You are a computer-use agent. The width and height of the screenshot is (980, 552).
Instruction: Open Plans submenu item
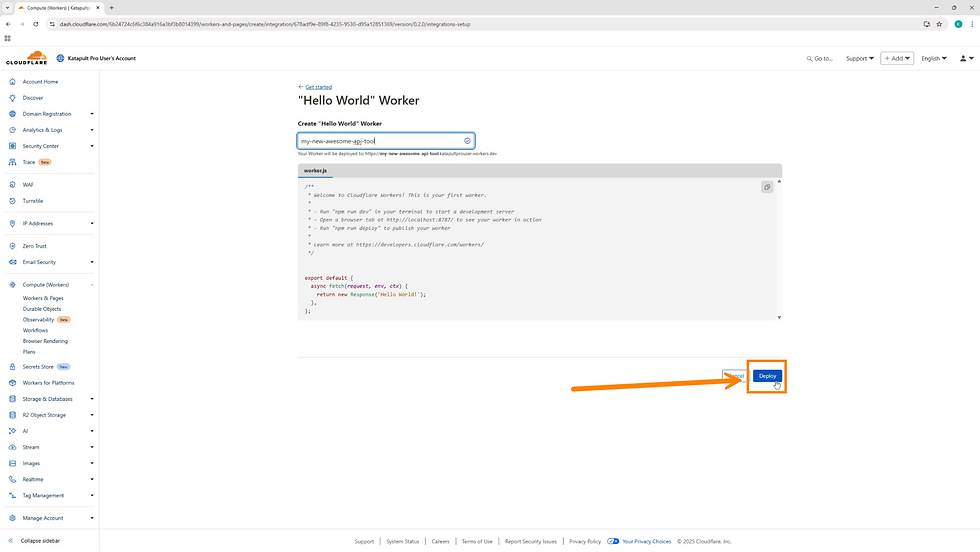[29, 352]
